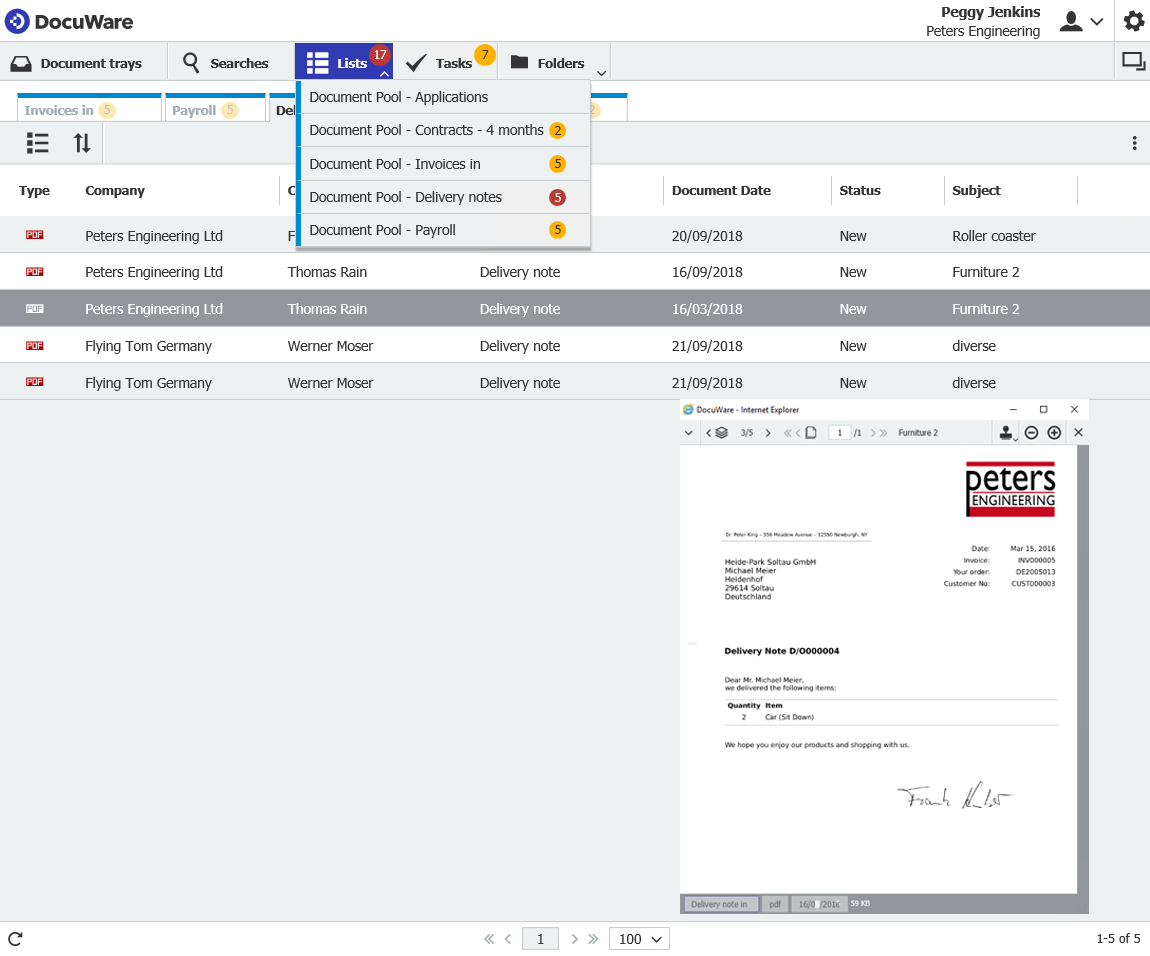Image resolution: width=1150 pixels, height=956 pixels.
Task: Switch to the Invoices in tab
Action: 59,110
